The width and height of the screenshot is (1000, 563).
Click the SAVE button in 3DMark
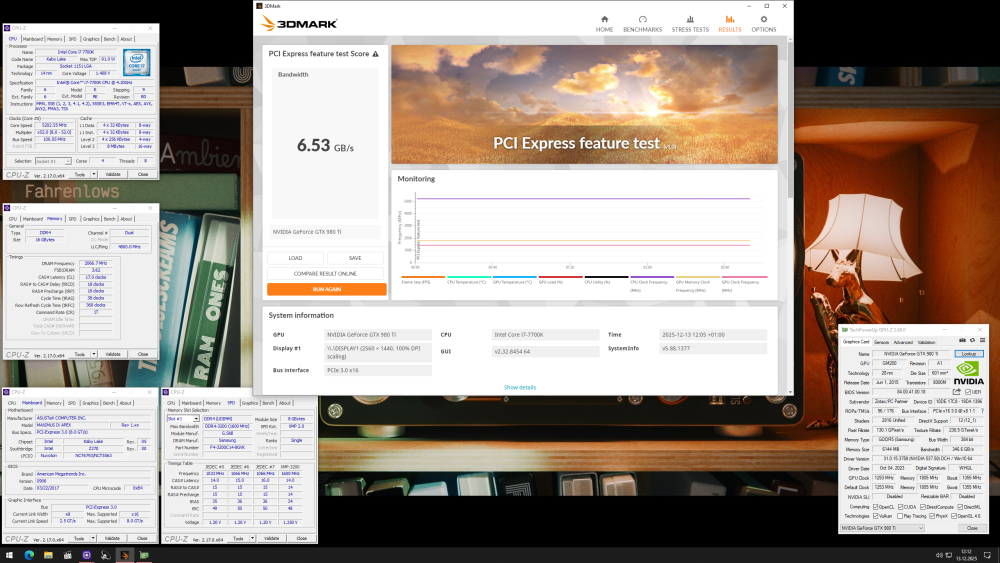click(355, 258)
